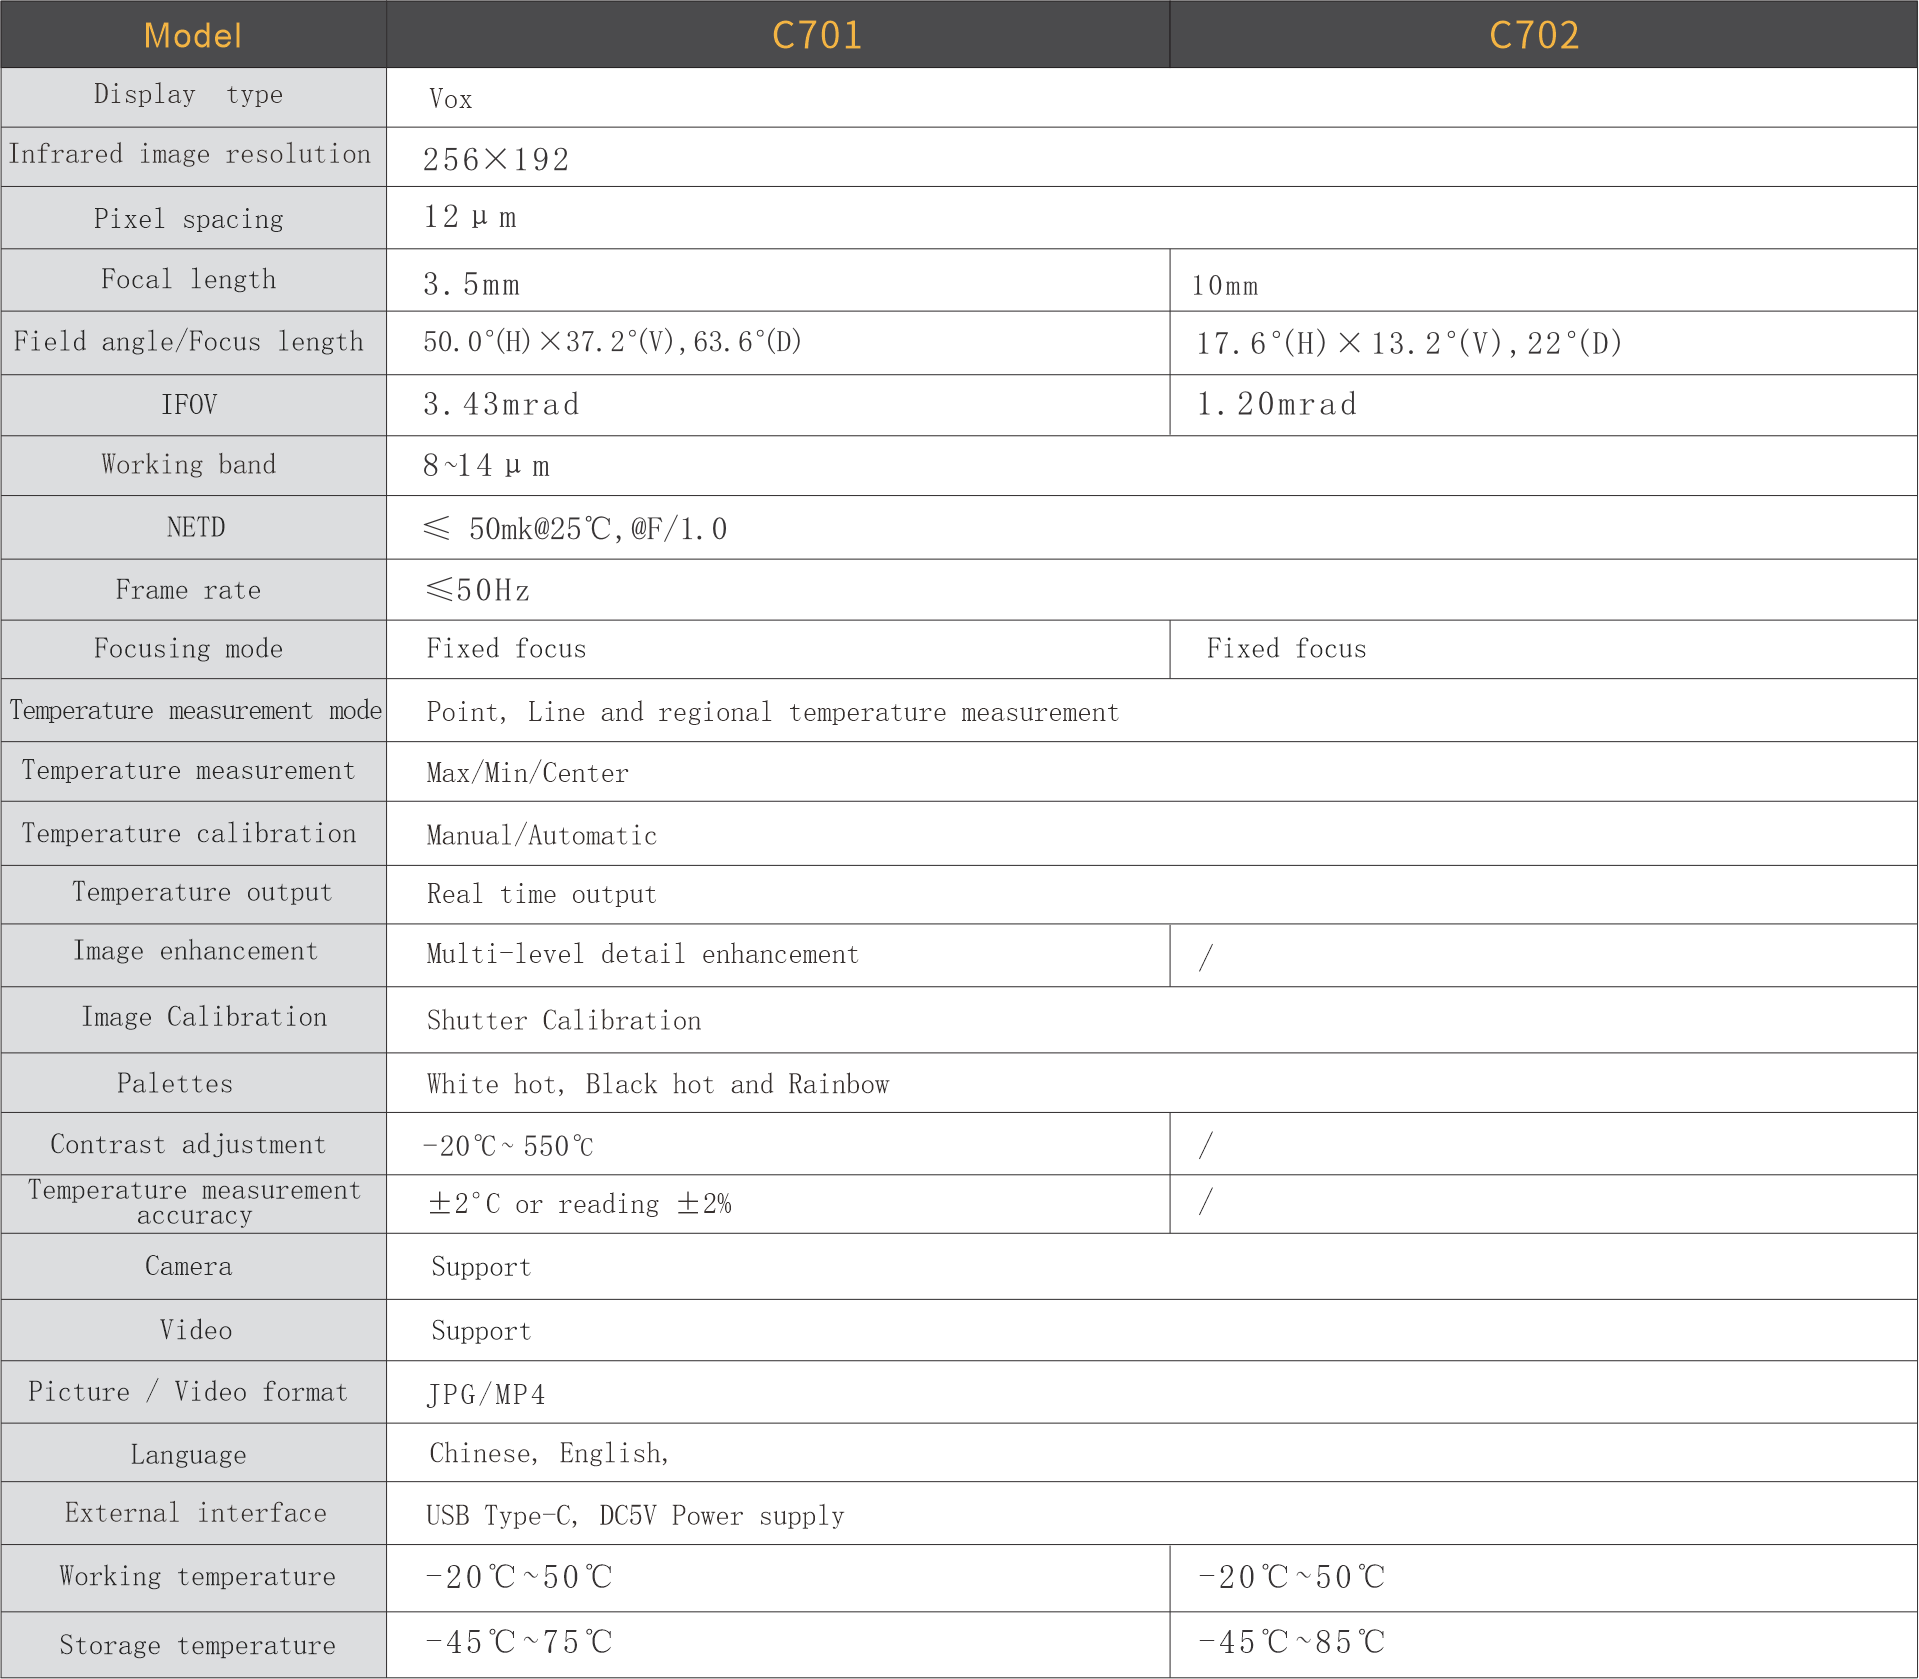Select the C702 column header
The width and height of the screenshot is (1919, 1679).
click(x=1534, y=35)
